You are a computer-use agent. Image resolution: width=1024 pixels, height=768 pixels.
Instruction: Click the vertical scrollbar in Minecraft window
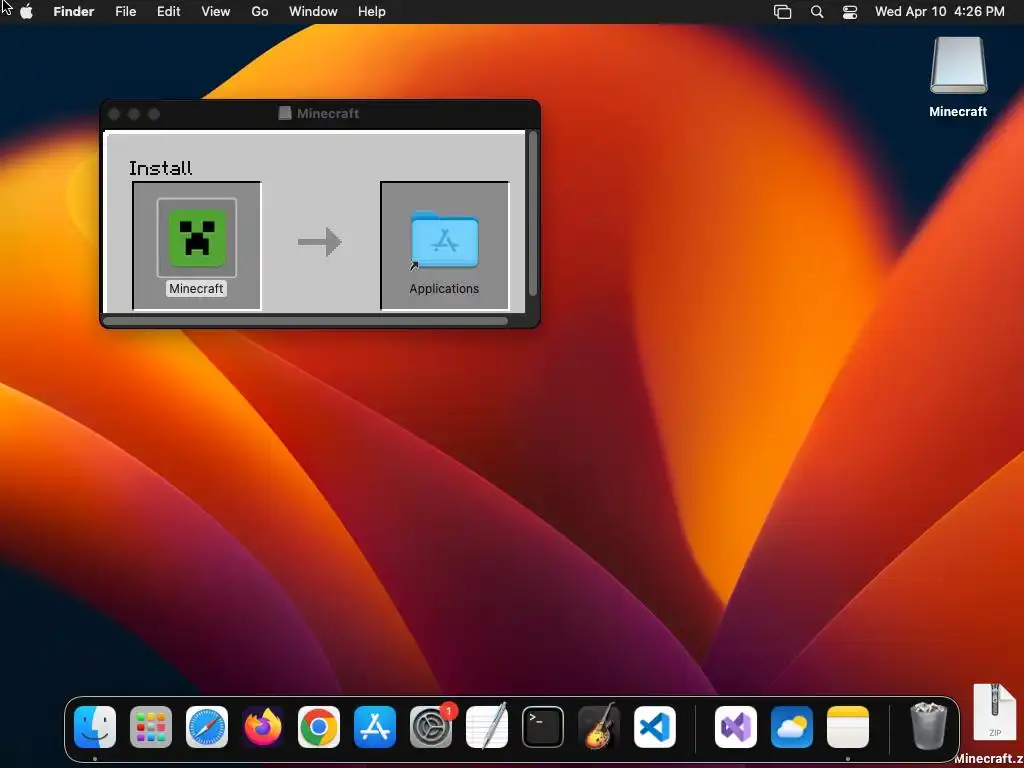point(533,214)
